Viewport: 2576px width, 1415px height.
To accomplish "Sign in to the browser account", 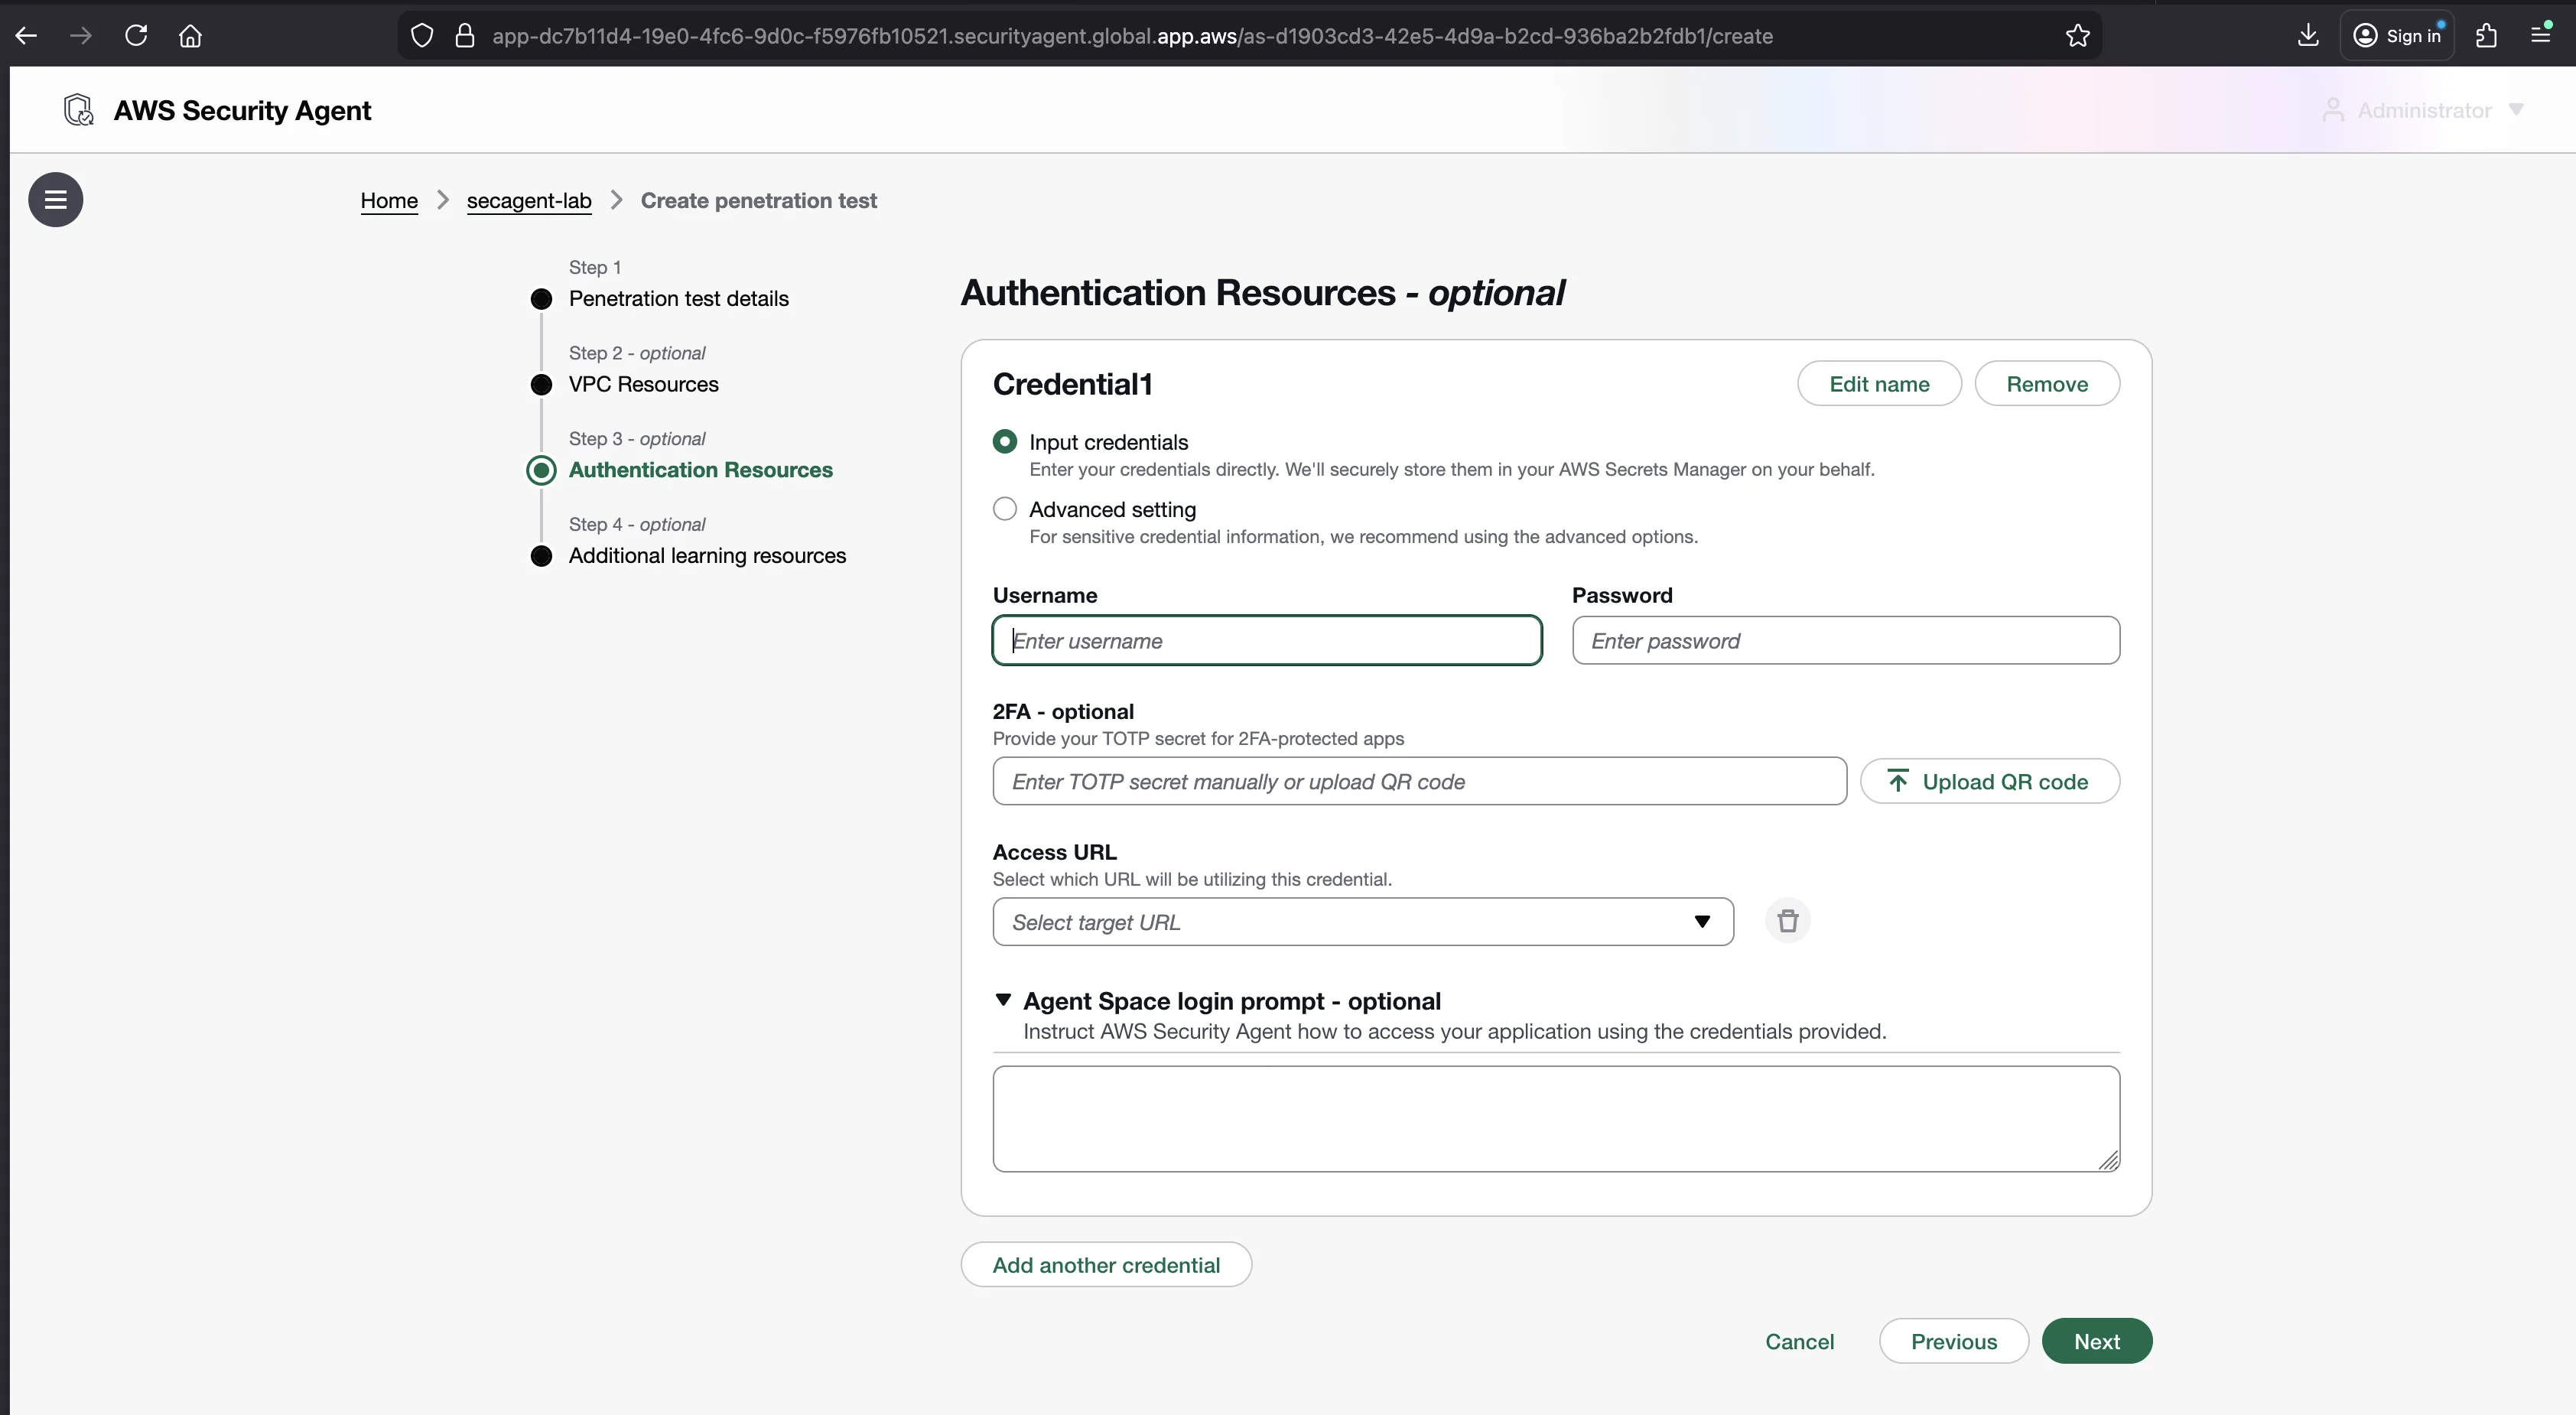I will coord(2397,36).
